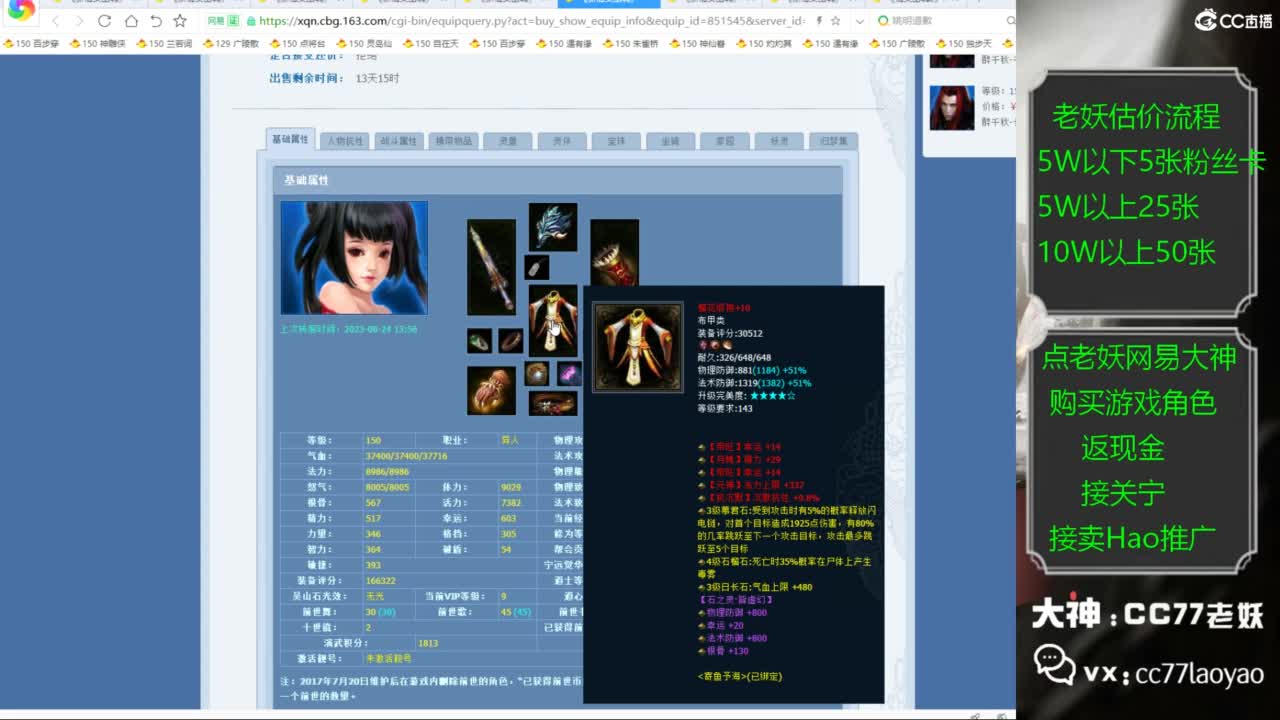Open the '150 自在天' bookmark
This screenshot has height=720, width=1280.
(430, 44)
